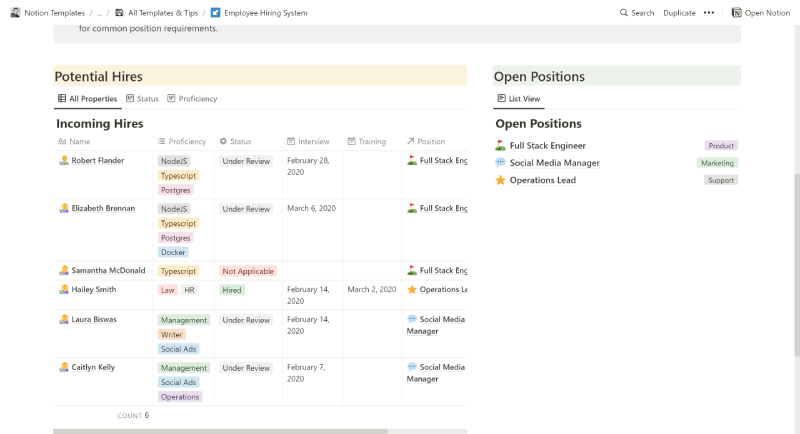Click the Not Applicable status tag
800x434 pixels.
click(x=248, y=271)
